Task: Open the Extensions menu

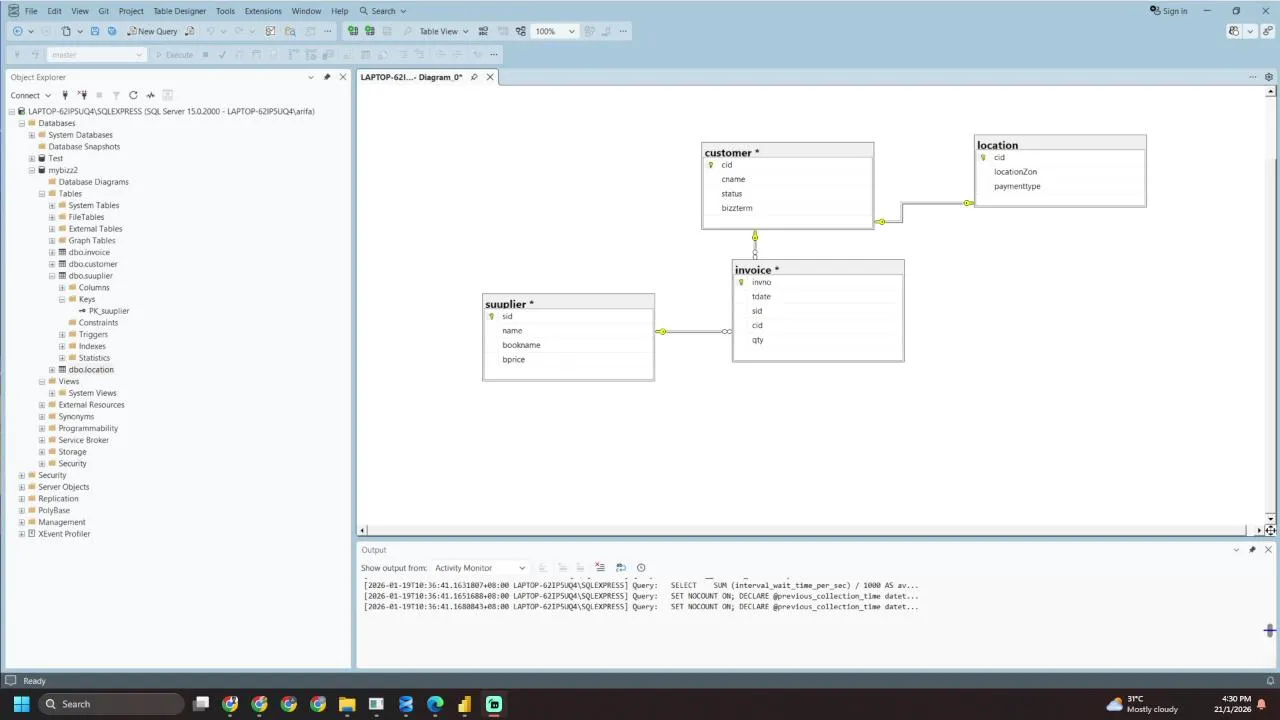Action: coord(263,11)
